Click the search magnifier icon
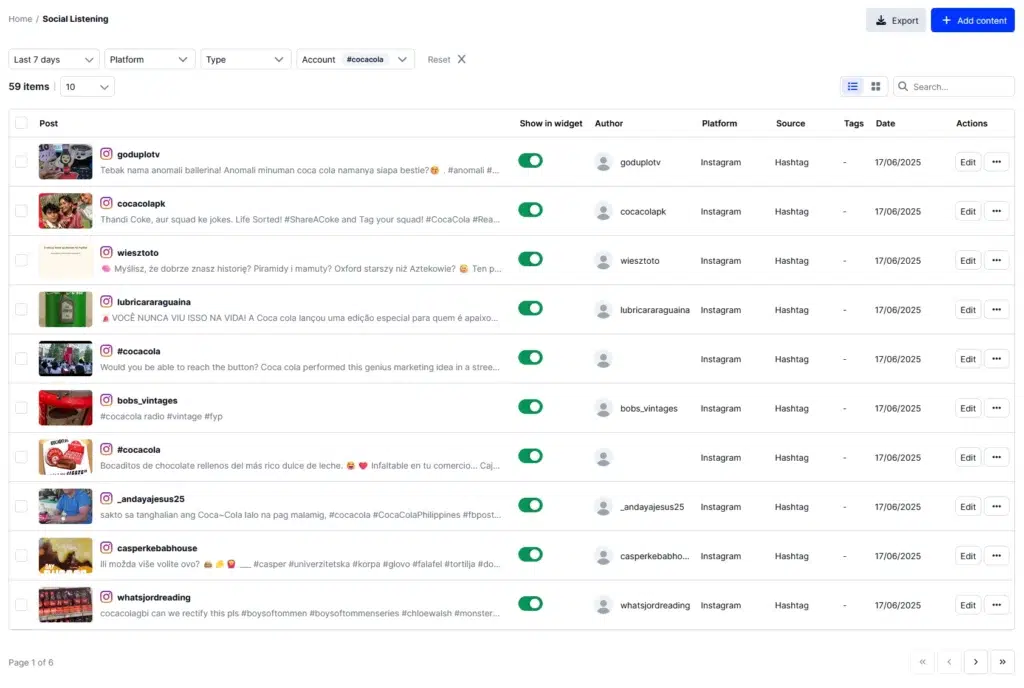This screenshot has width=1024, height=688. [903, 86]
